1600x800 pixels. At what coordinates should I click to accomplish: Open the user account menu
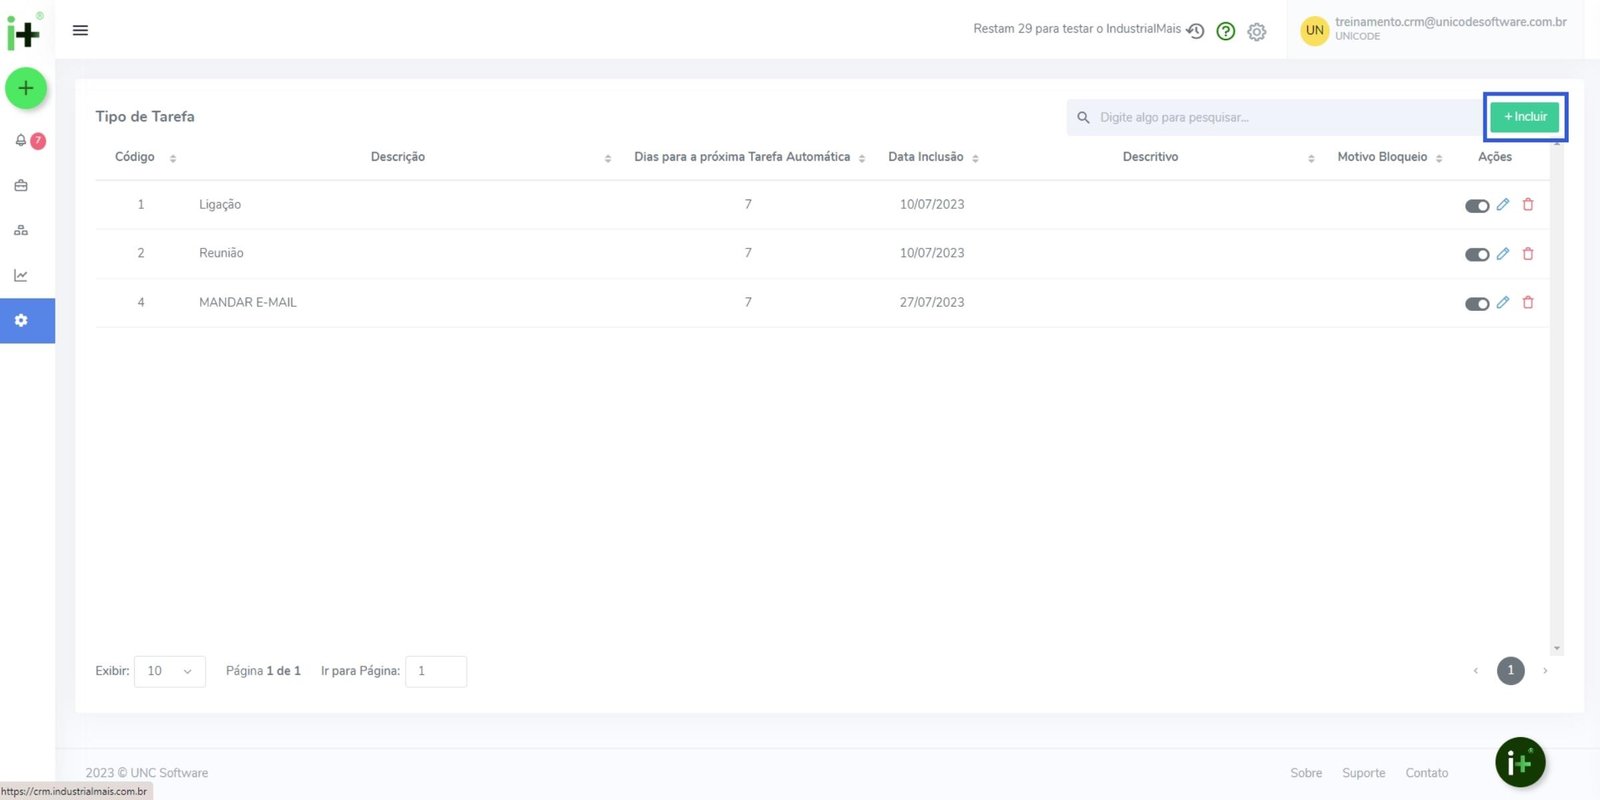[x=1435, y=29]
